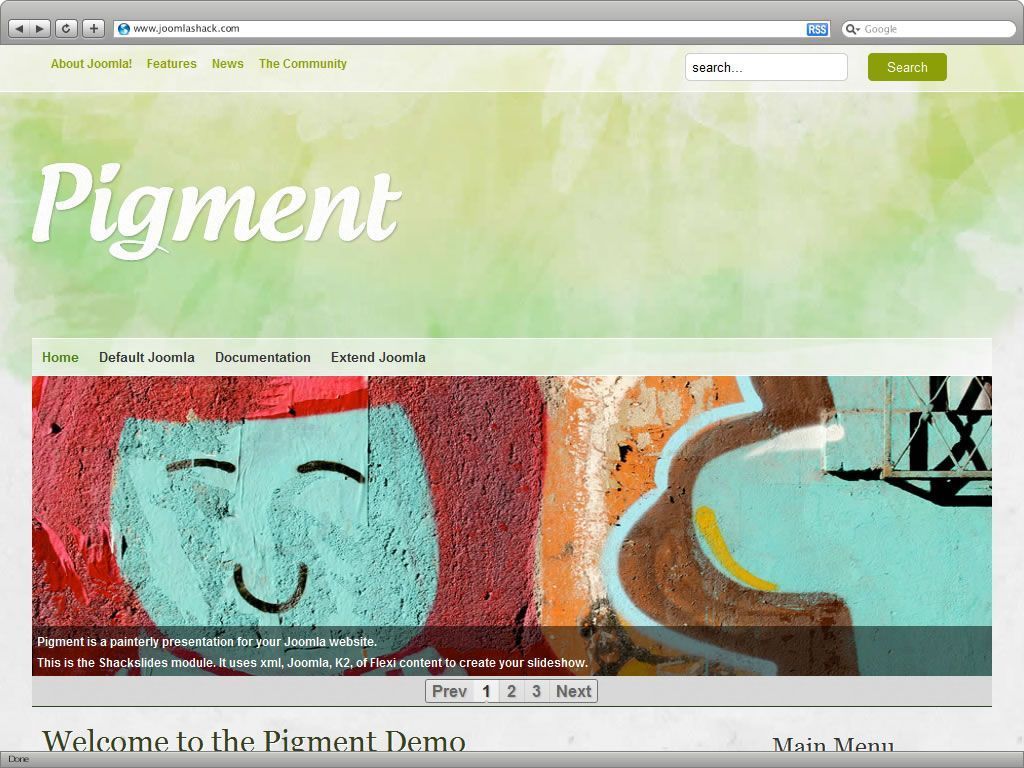
Task: Click the 'Welcome to the Pigment Demo' heading
Action: tap(253, 741)
